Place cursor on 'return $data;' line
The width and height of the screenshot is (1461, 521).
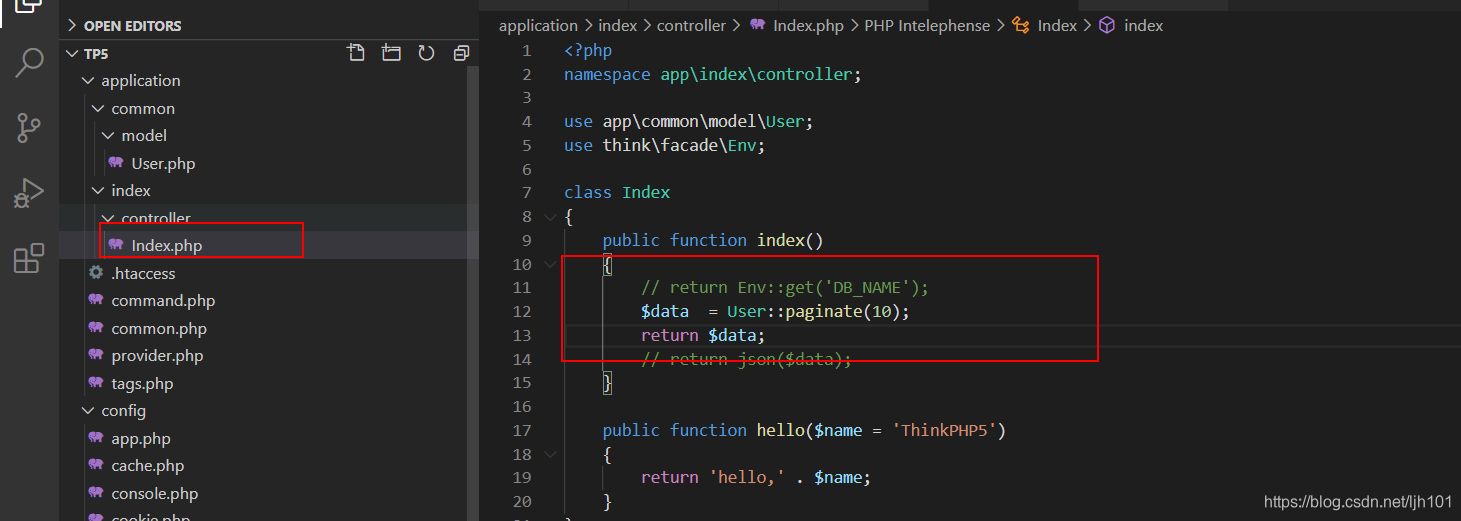point(703,336)
